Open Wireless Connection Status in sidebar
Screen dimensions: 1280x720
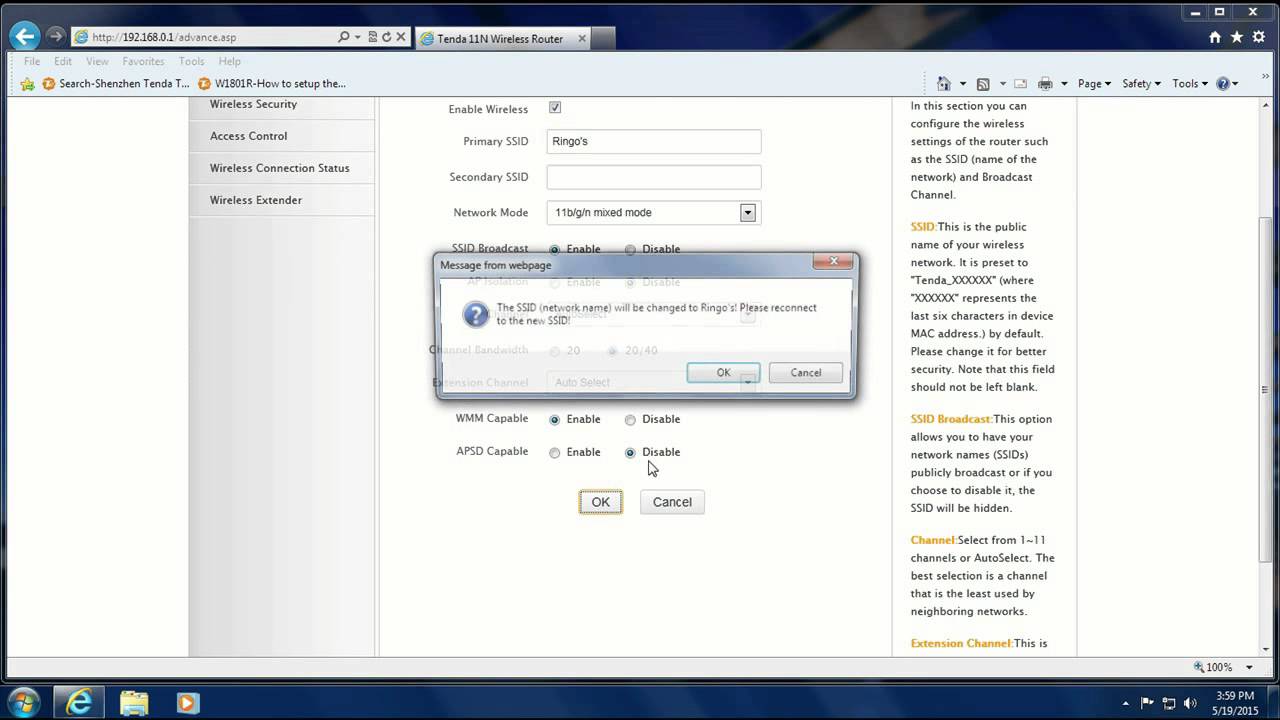(x=280, y=168)
